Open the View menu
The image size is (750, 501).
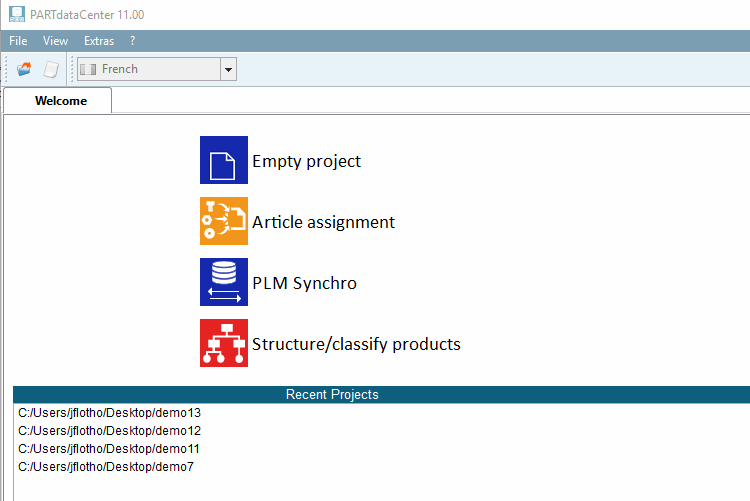(x=56, y=41)
